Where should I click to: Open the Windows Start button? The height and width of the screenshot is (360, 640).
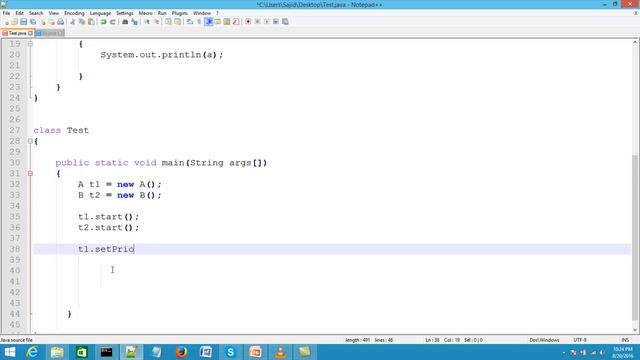[9, 352]
